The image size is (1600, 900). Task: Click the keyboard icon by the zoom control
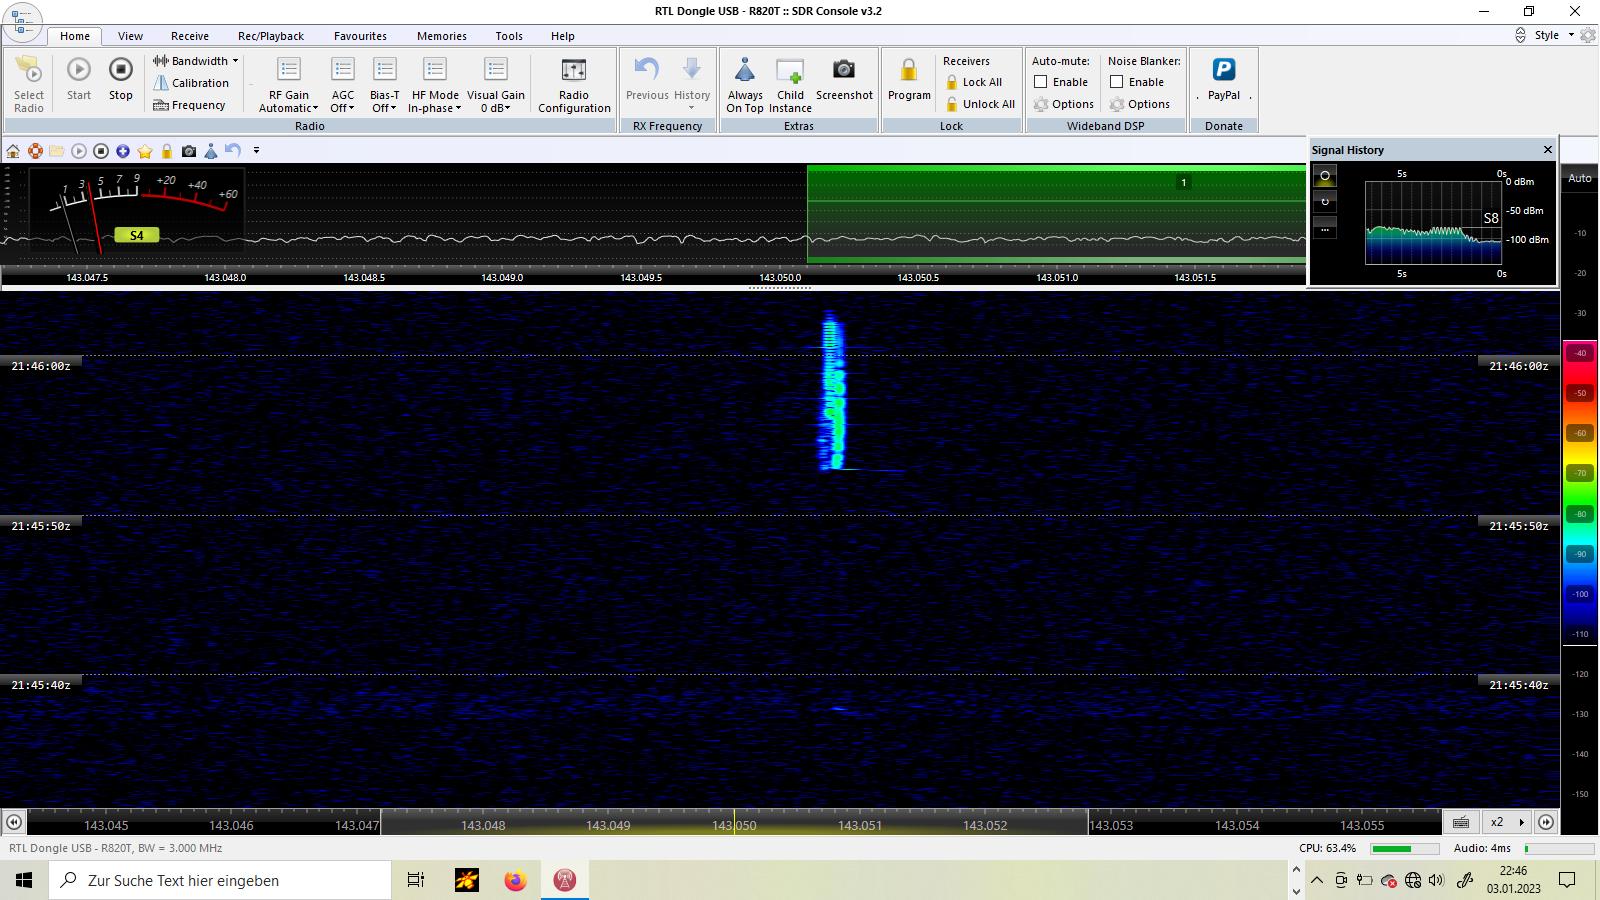coord(1461,822)
